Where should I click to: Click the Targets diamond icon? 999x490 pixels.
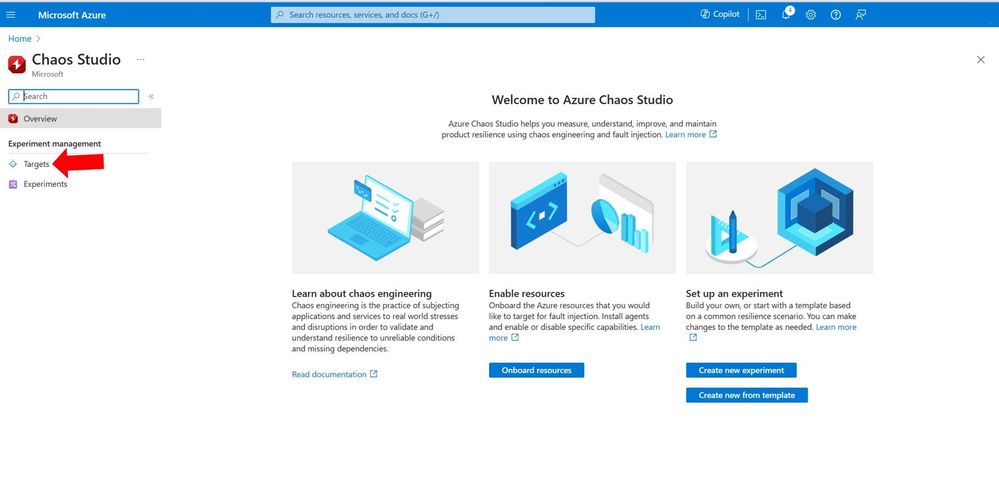(13, 164)
